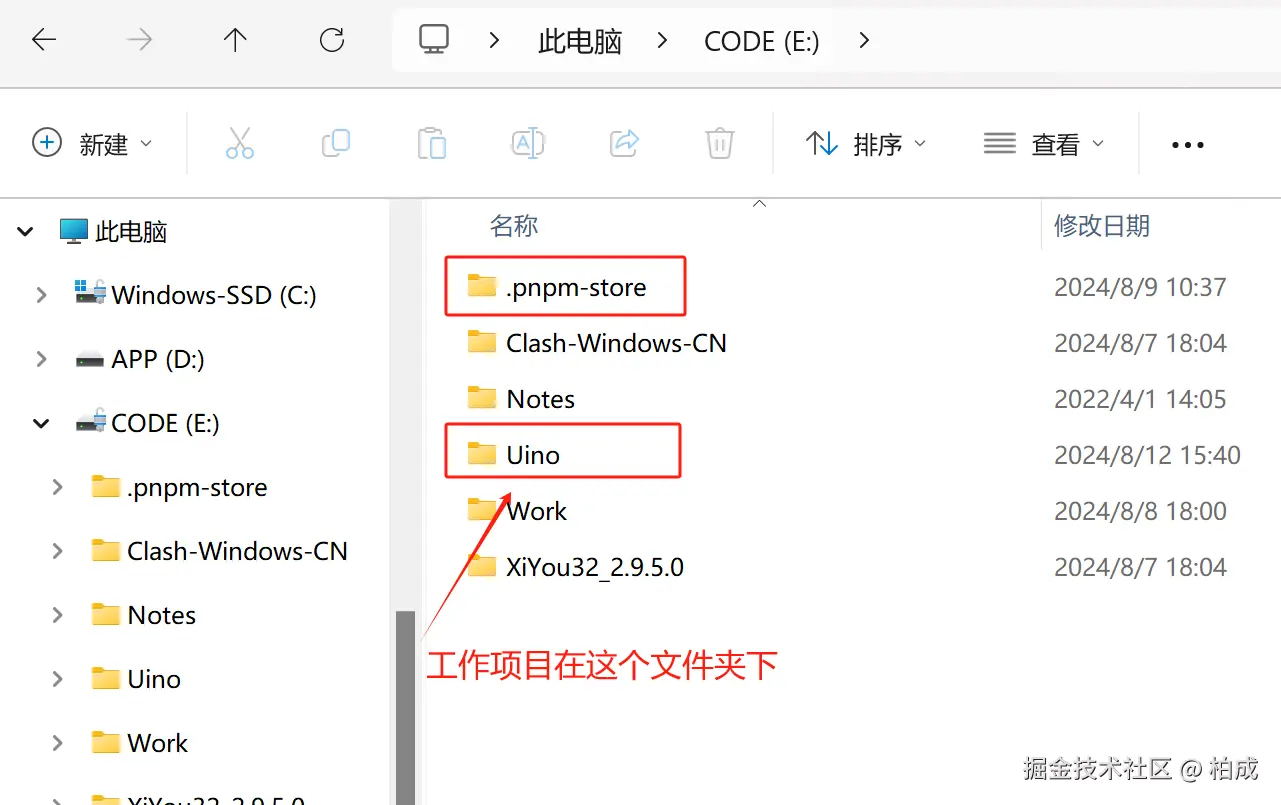Go up one folder level

tap(235, 40)
